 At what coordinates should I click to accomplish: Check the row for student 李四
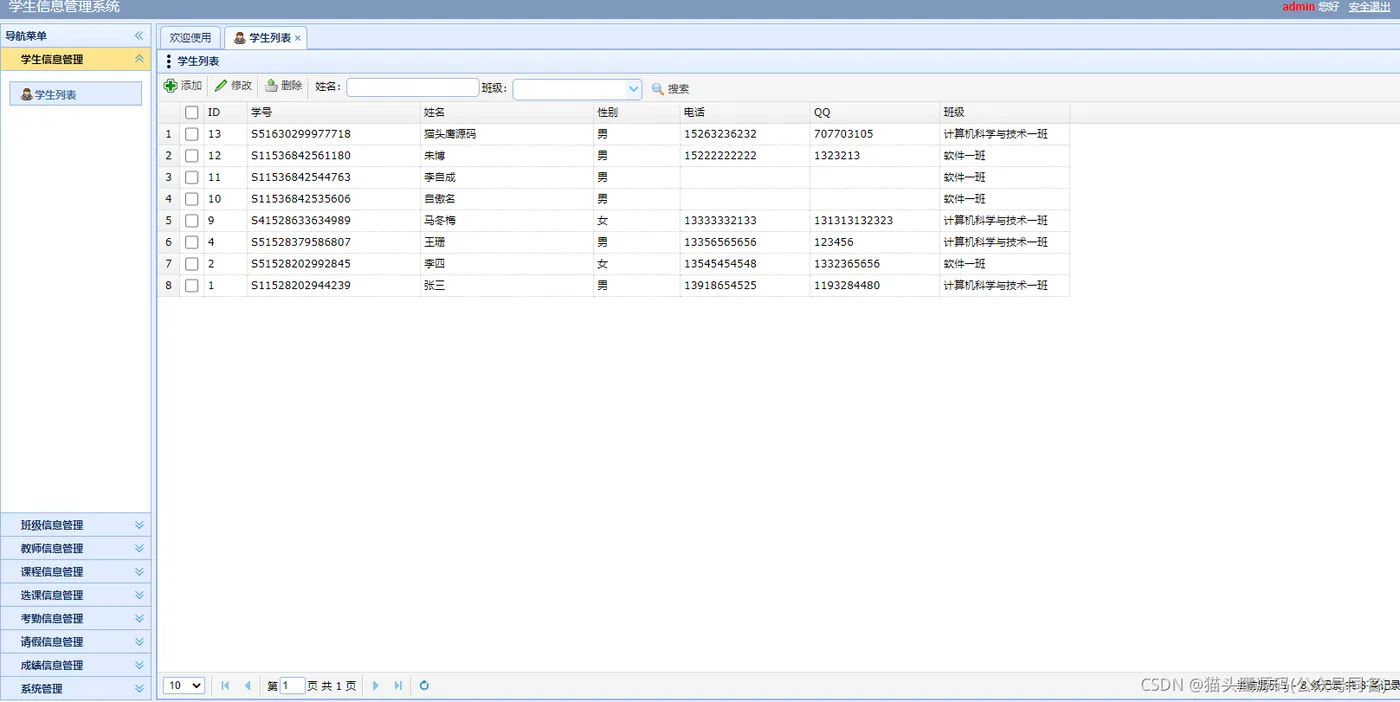[192, 264]
